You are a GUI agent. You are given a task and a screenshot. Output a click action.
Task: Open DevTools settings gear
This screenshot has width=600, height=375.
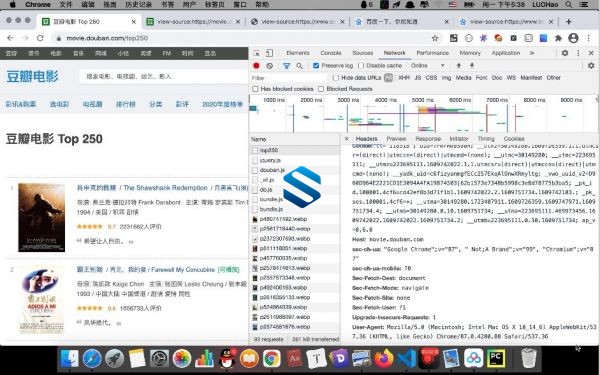point(565,53)
